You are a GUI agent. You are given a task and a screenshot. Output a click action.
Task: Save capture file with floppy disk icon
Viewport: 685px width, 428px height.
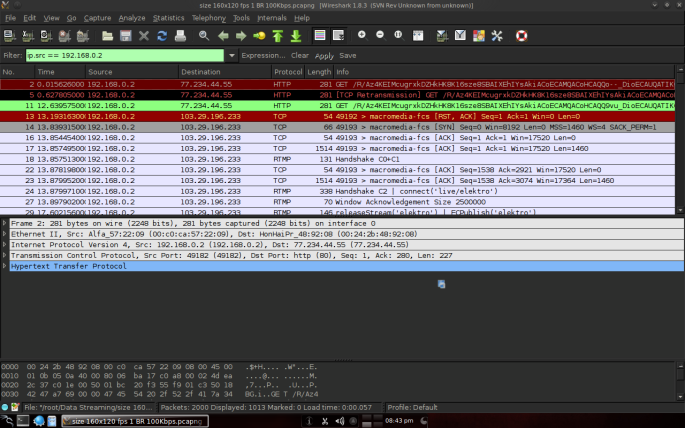click(x=126, y=36)
